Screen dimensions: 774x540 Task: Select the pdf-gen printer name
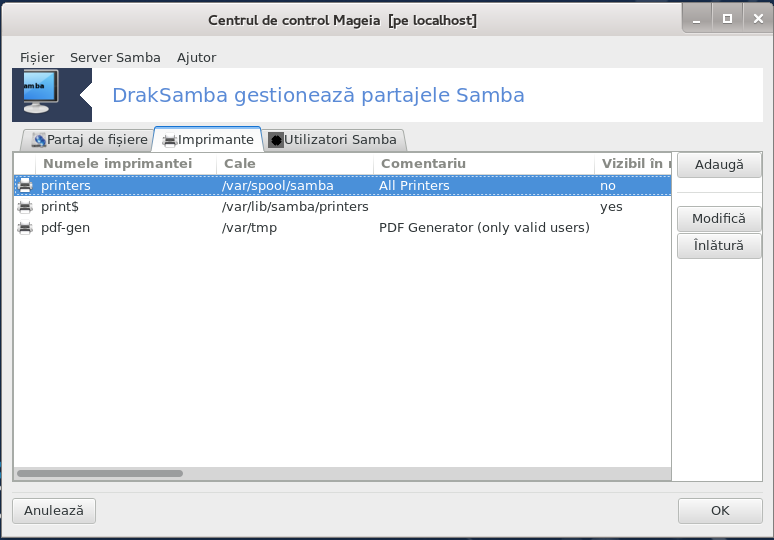tap(65, 228)
